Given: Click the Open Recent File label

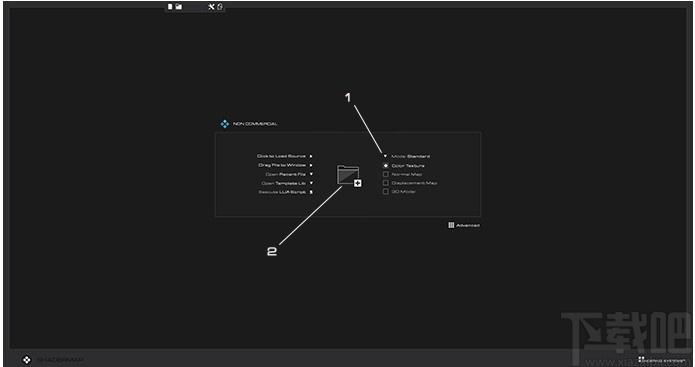Looking at the screenshot, I should [285, 174].
